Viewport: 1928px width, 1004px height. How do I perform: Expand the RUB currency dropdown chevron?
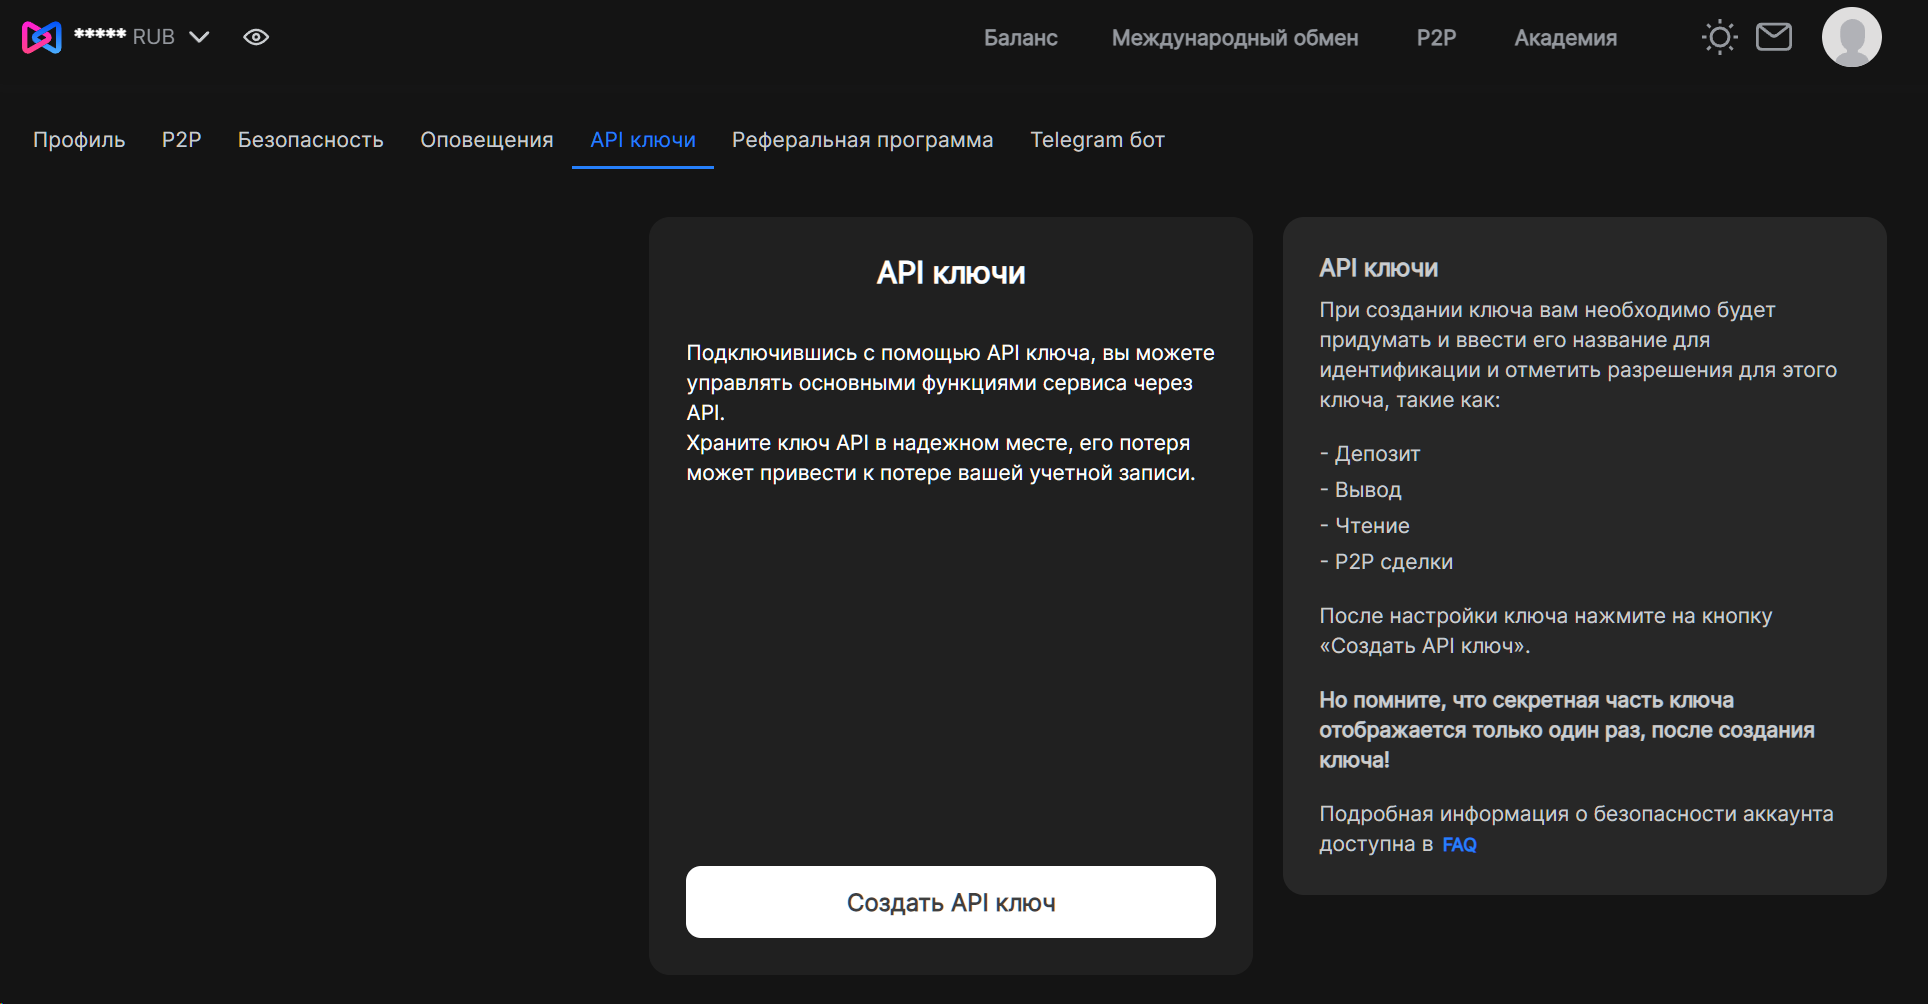(x=200, y=37)
